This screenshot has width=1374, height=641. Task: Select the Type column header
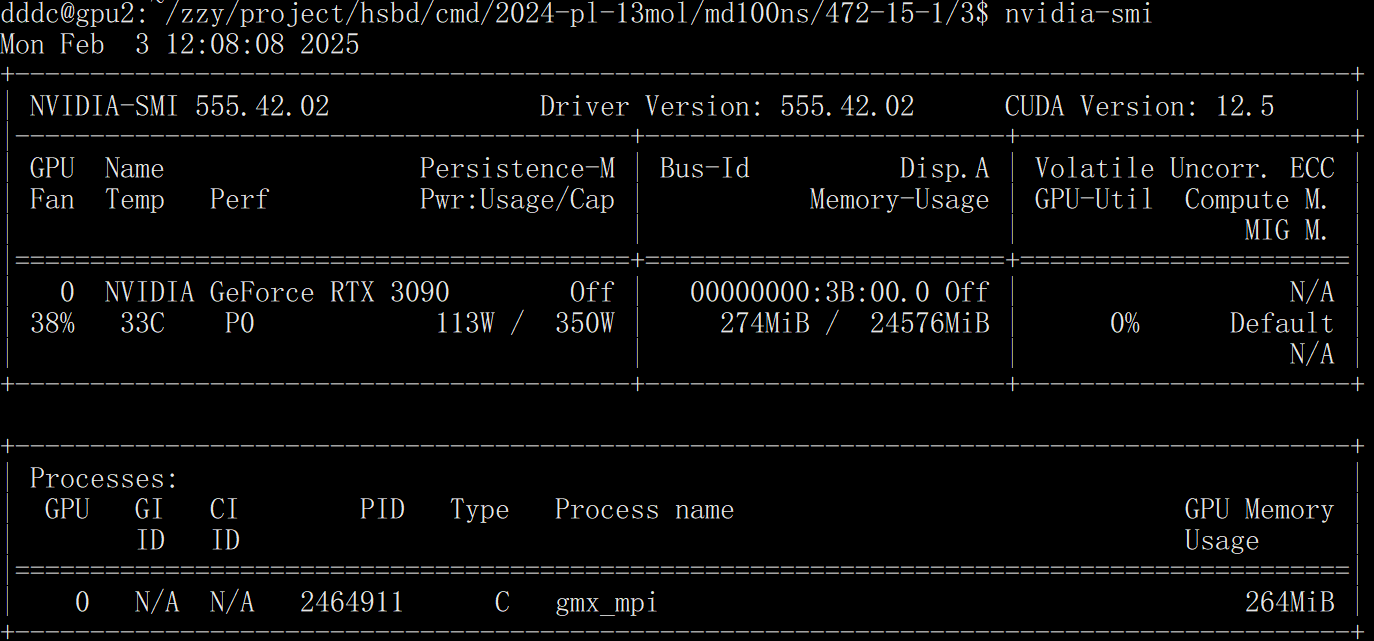coord(480,510)
